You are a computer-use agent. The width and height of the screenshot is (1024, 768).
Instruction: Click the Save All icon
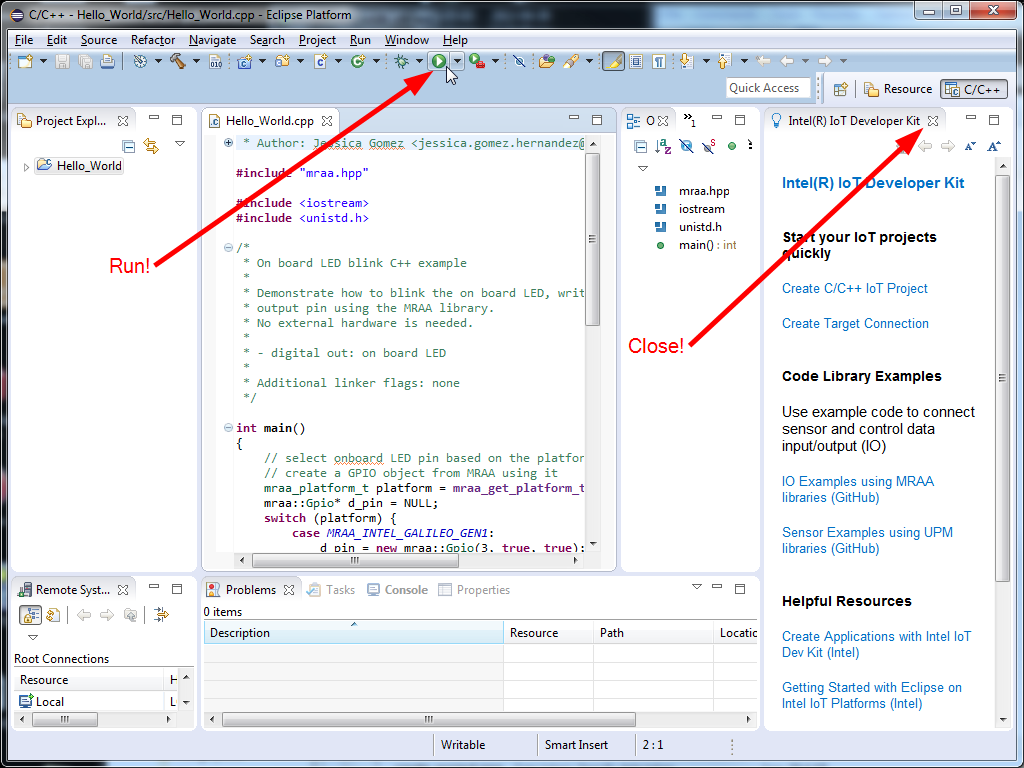(85, 61)
